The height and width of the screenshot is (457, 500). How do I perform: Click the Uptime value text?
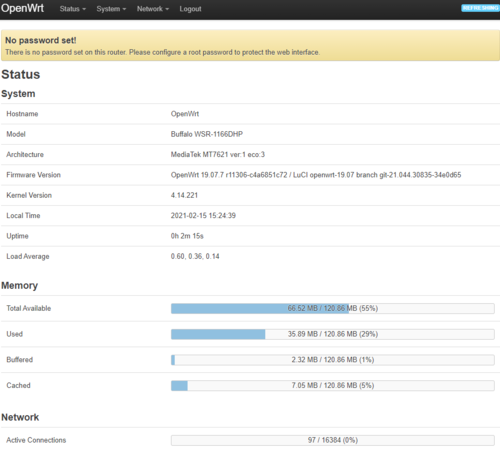(187, 236)
